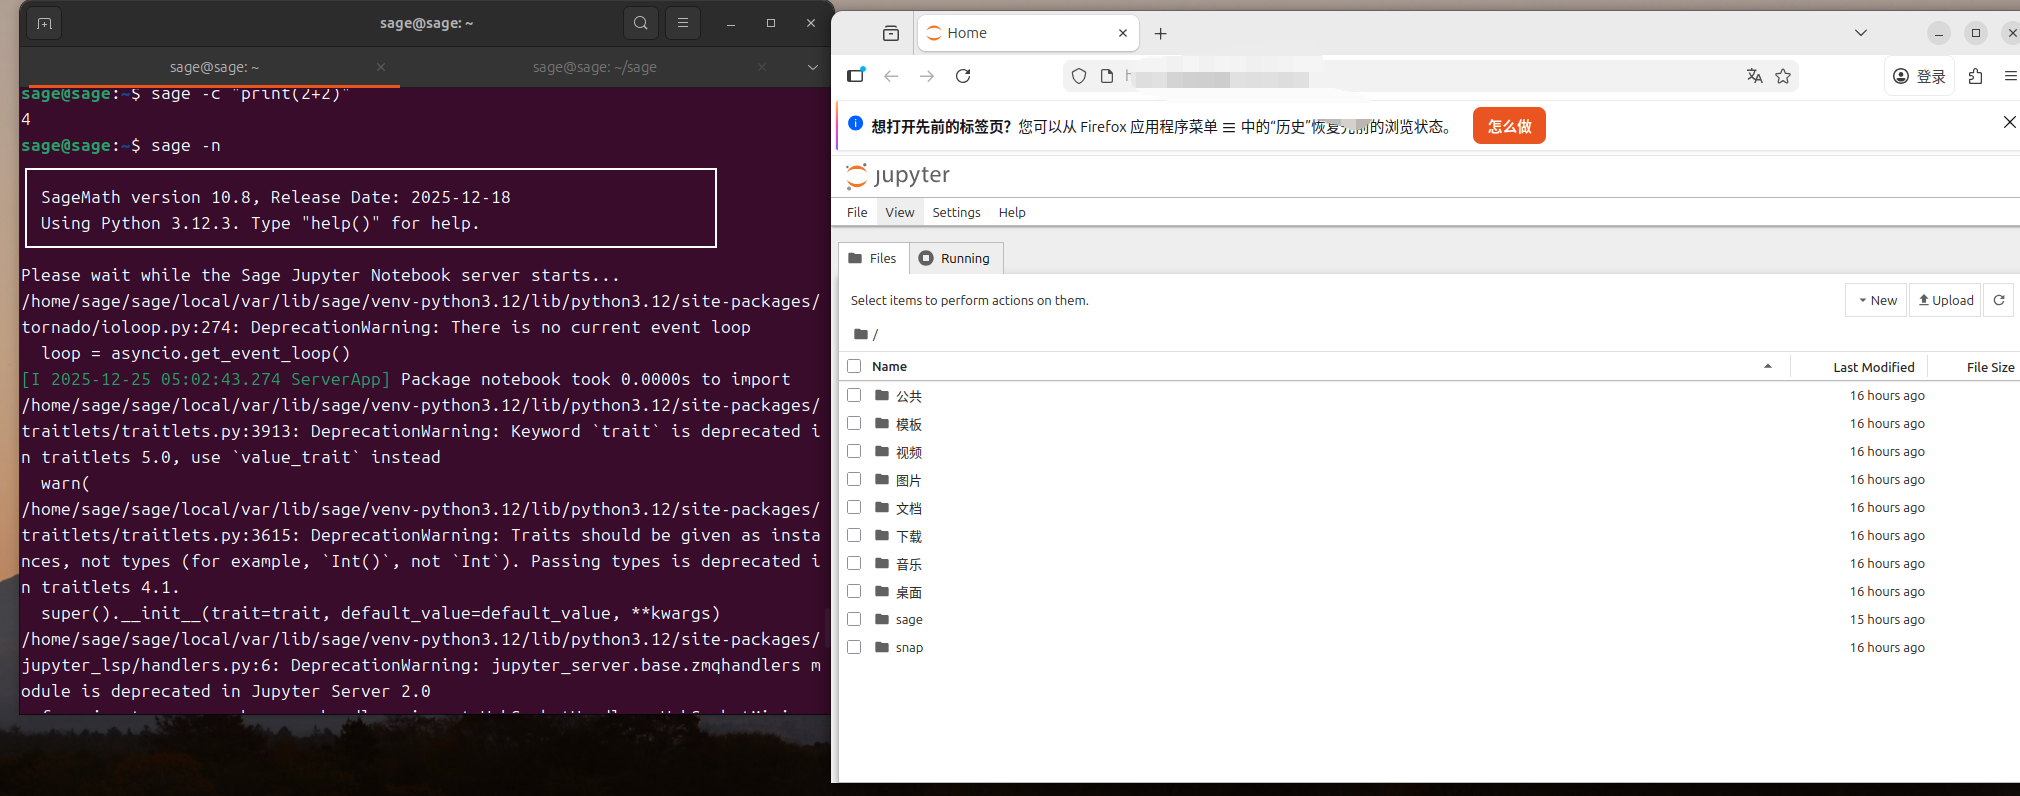
Task: Refresh the Jupyter file list
Action: pos(1999,300)
